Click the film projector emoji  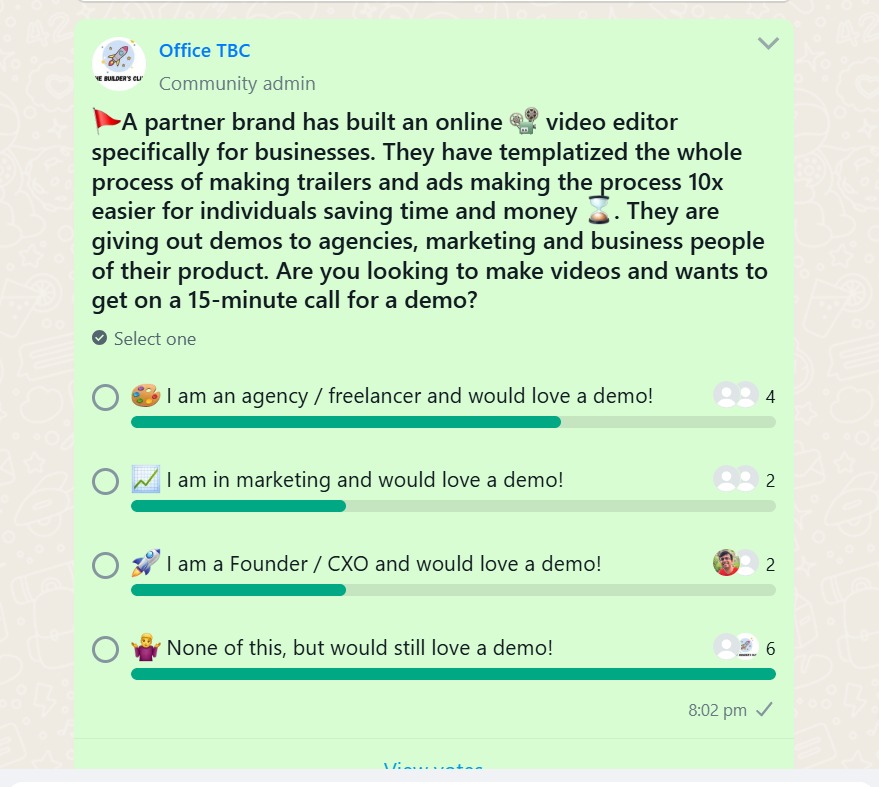pyautogui.click(x=524, y=121)
